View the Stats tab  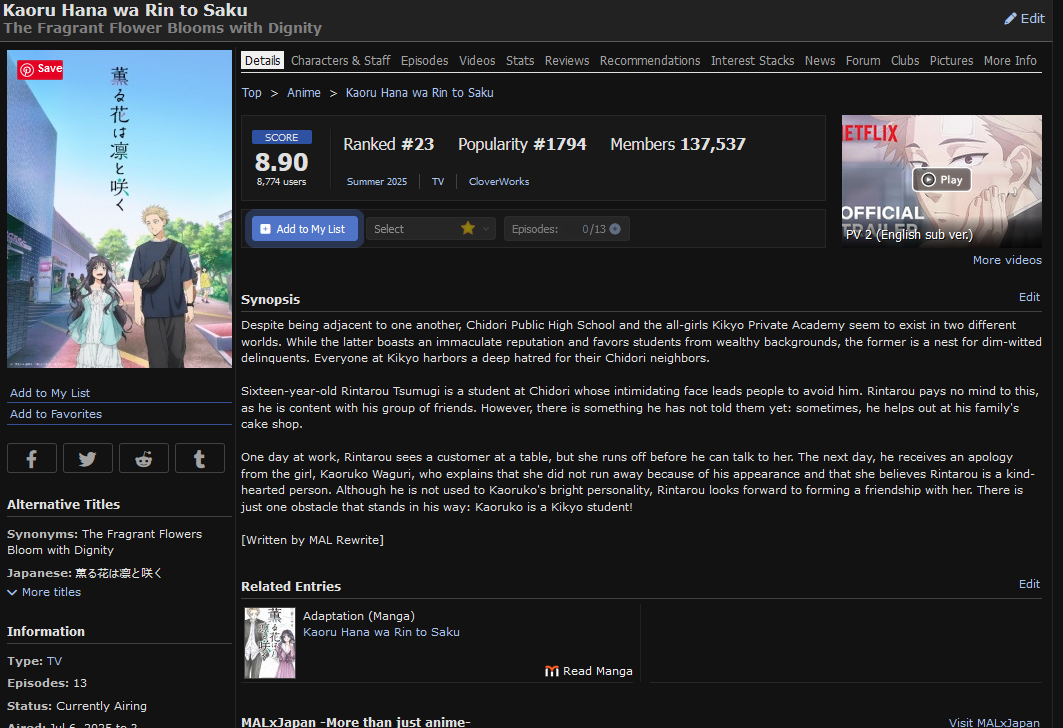click(520, 60)
